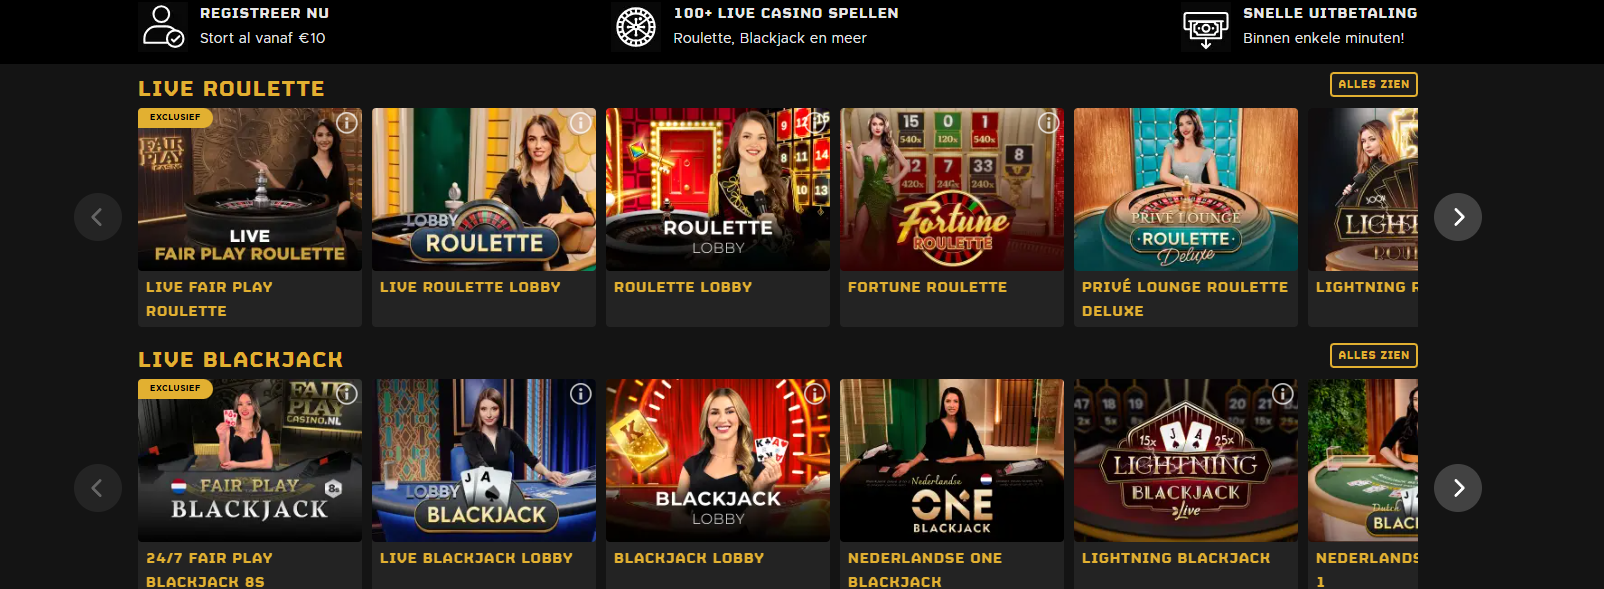This screenshot has height=589, width=1604.
Task: Go back in Live Roulette carousel
Action: tap(98, 217)
